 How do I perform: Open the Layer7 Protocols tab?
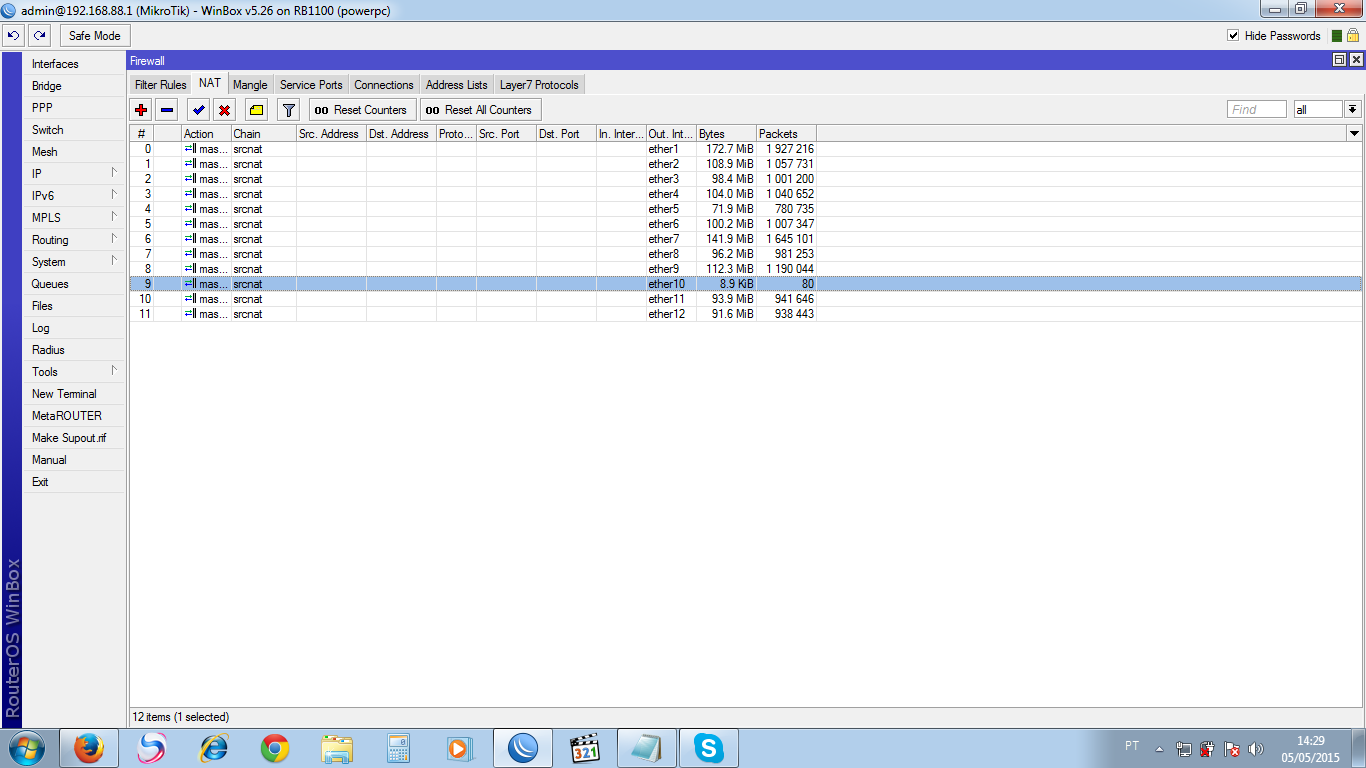[539, 85]
